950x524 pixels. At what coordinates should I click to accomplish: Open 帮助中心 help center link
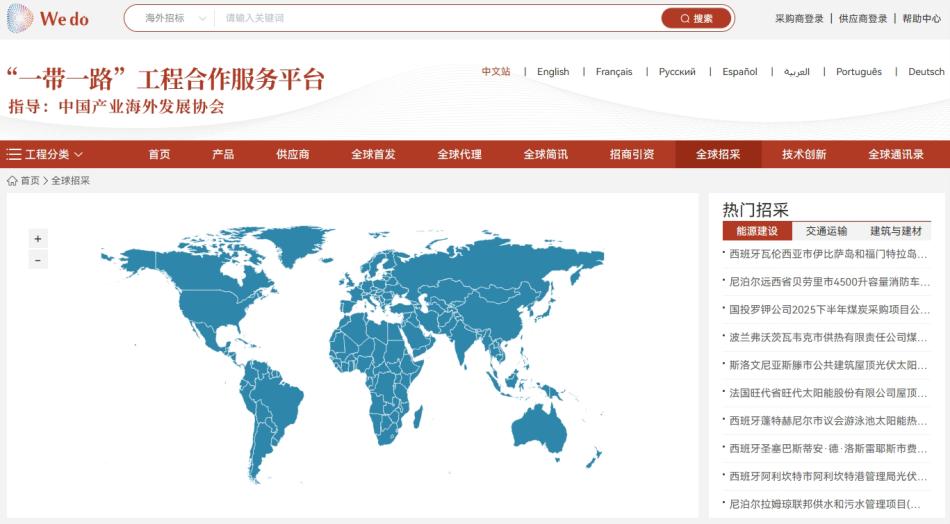click(922, 19)
